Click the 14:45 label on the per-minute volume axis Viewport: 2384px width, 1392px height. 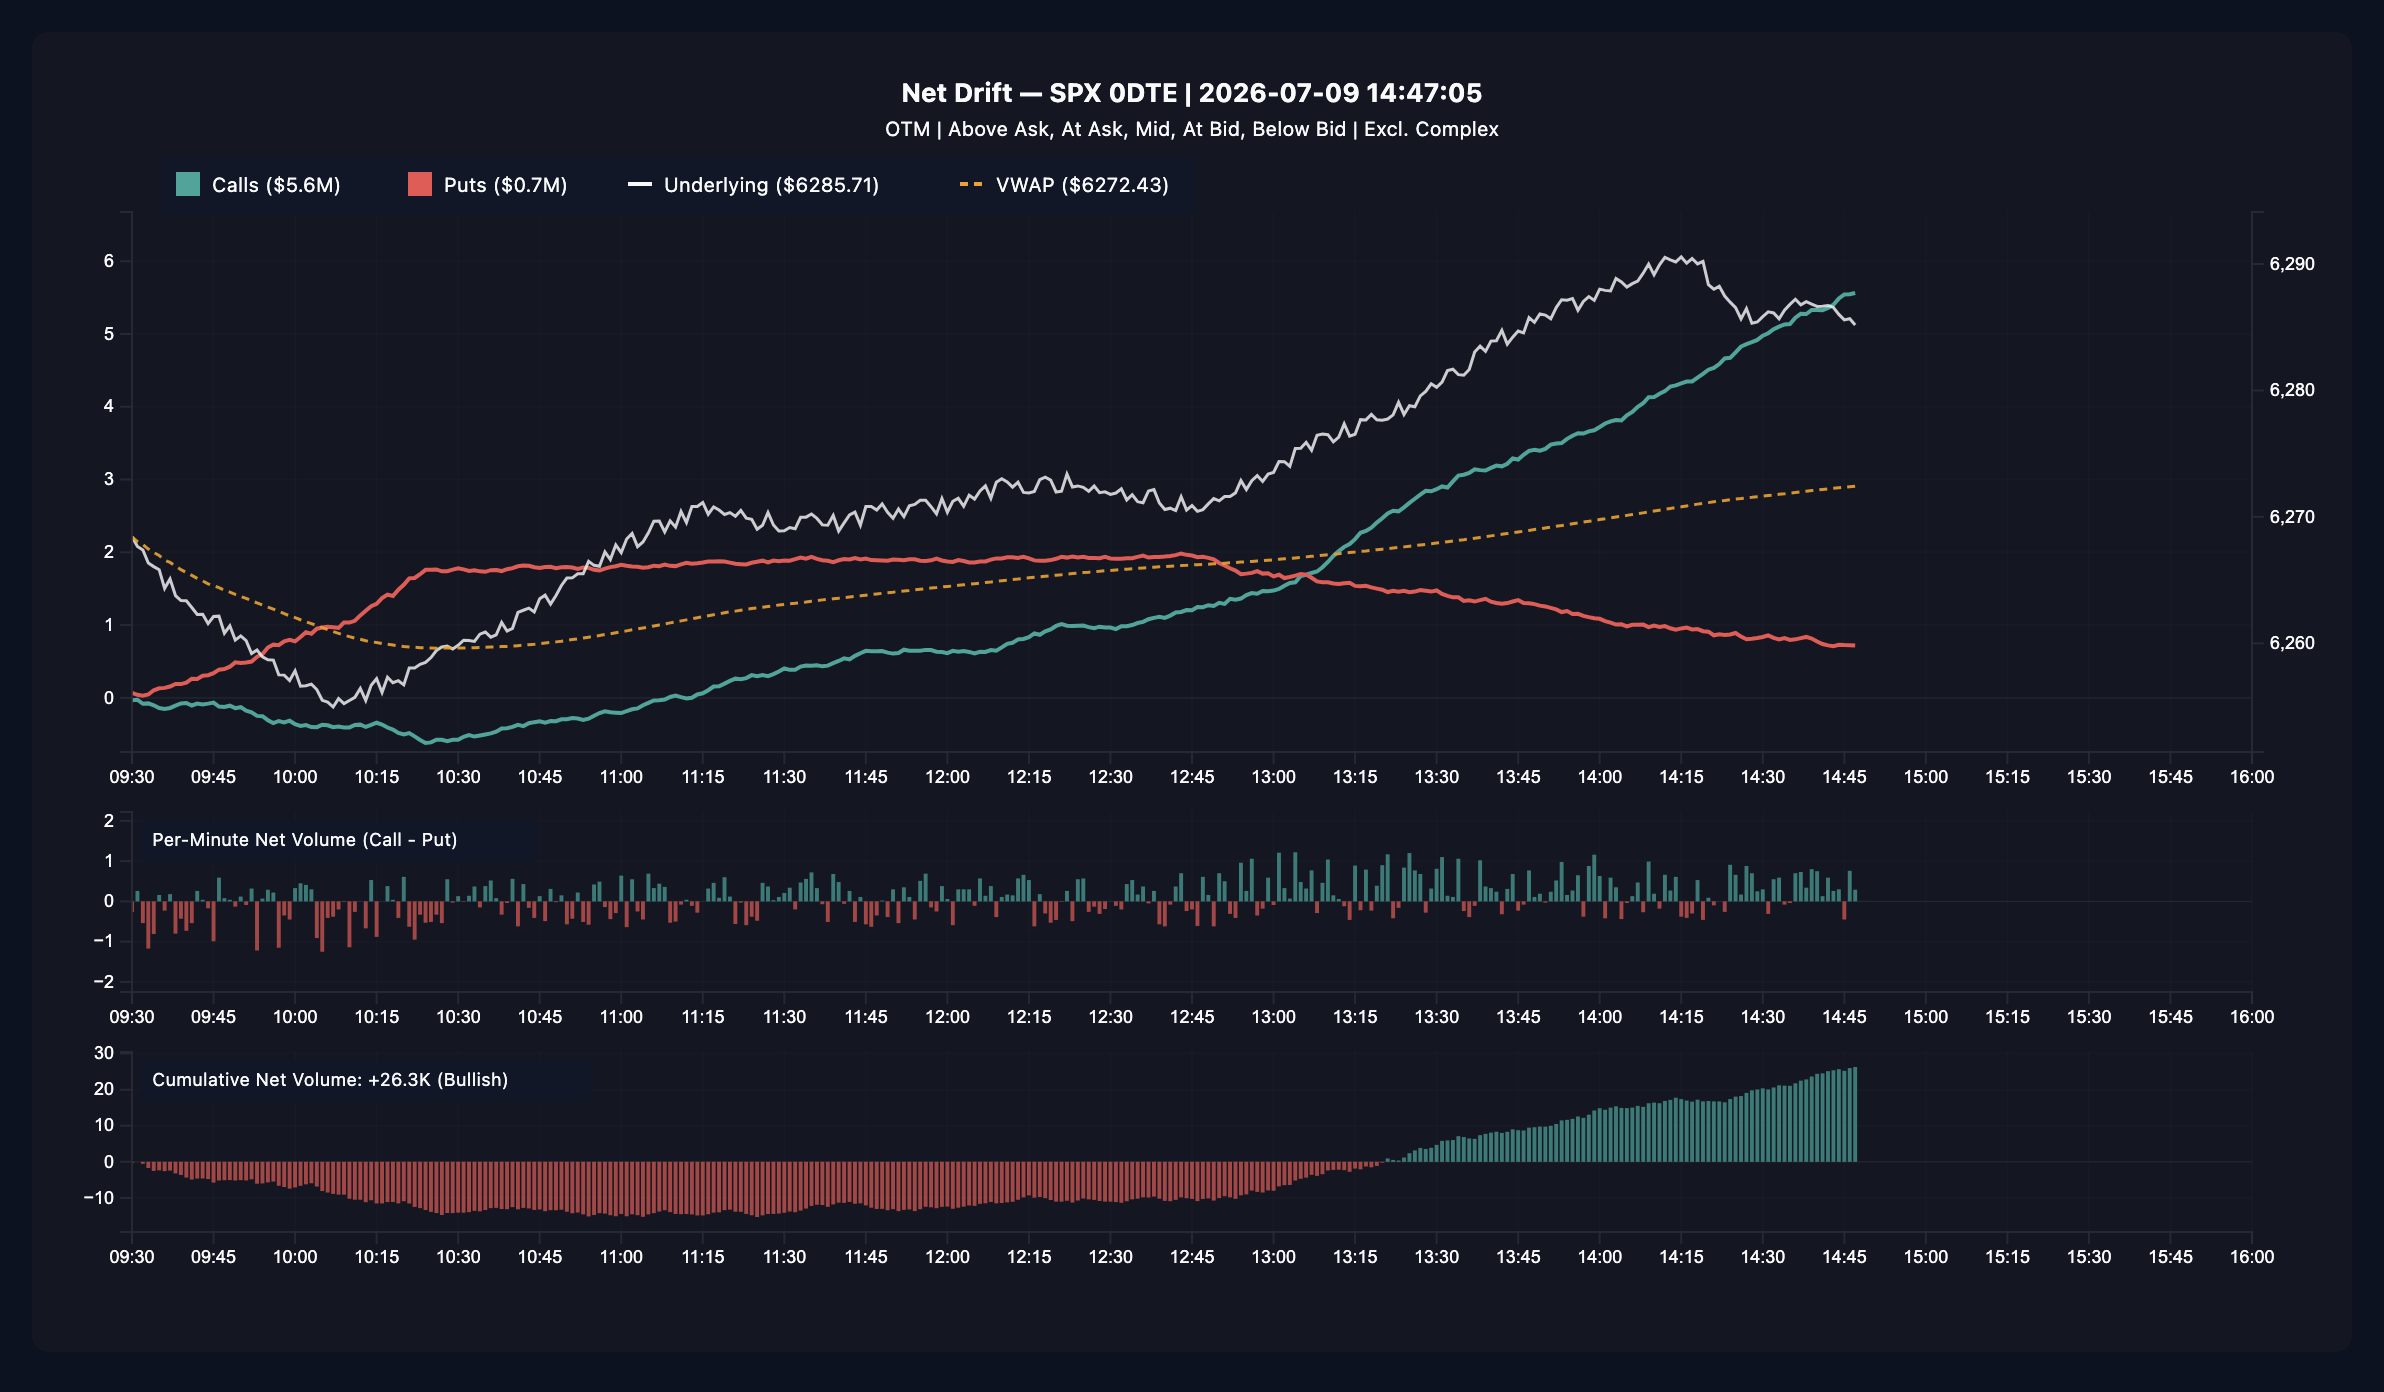coord(1844,1017)
